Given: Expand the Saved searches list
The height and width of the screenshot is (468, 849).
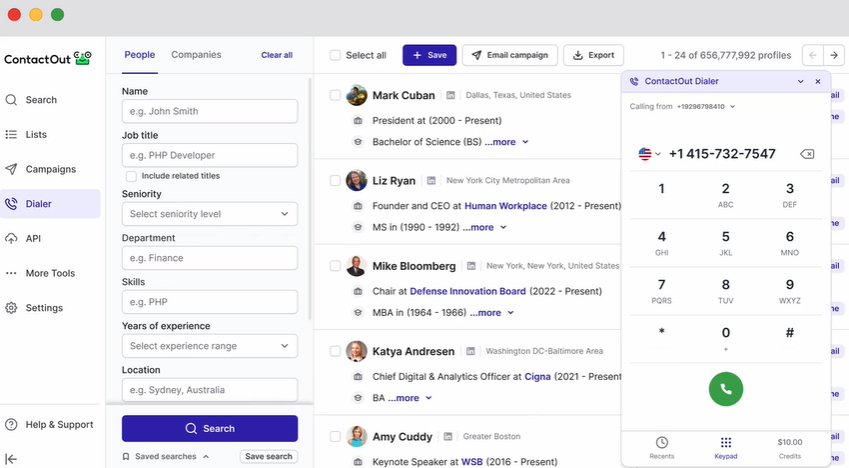Looking at the screenshot, I should (x=166, y=457).
